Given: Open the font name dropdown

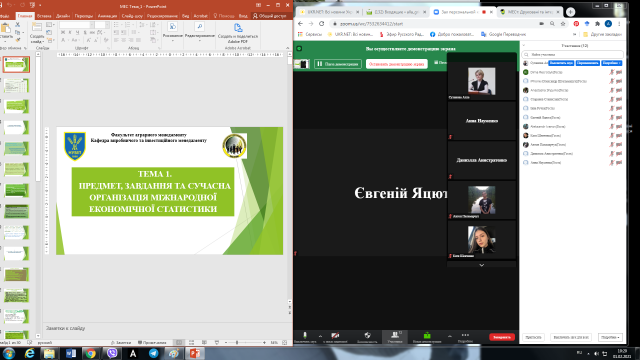Looking at the screenshot, I should pos(92,25).
